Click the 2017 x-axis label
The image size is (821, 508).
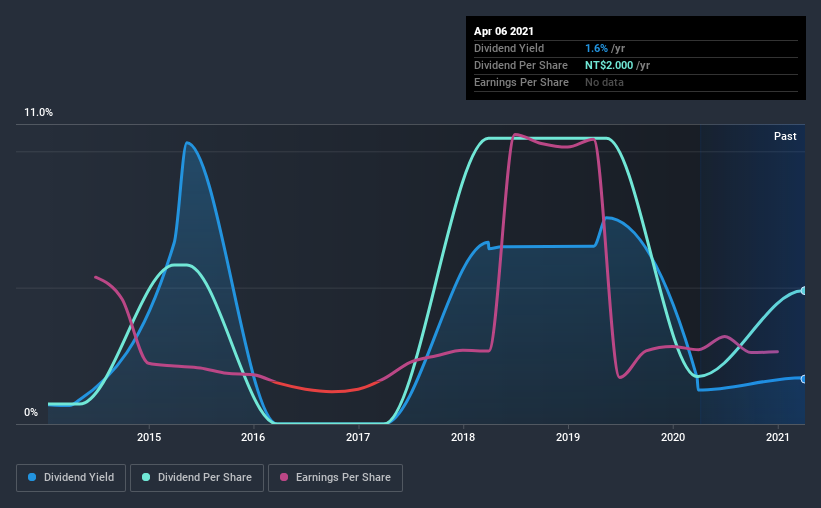[358, 437]
